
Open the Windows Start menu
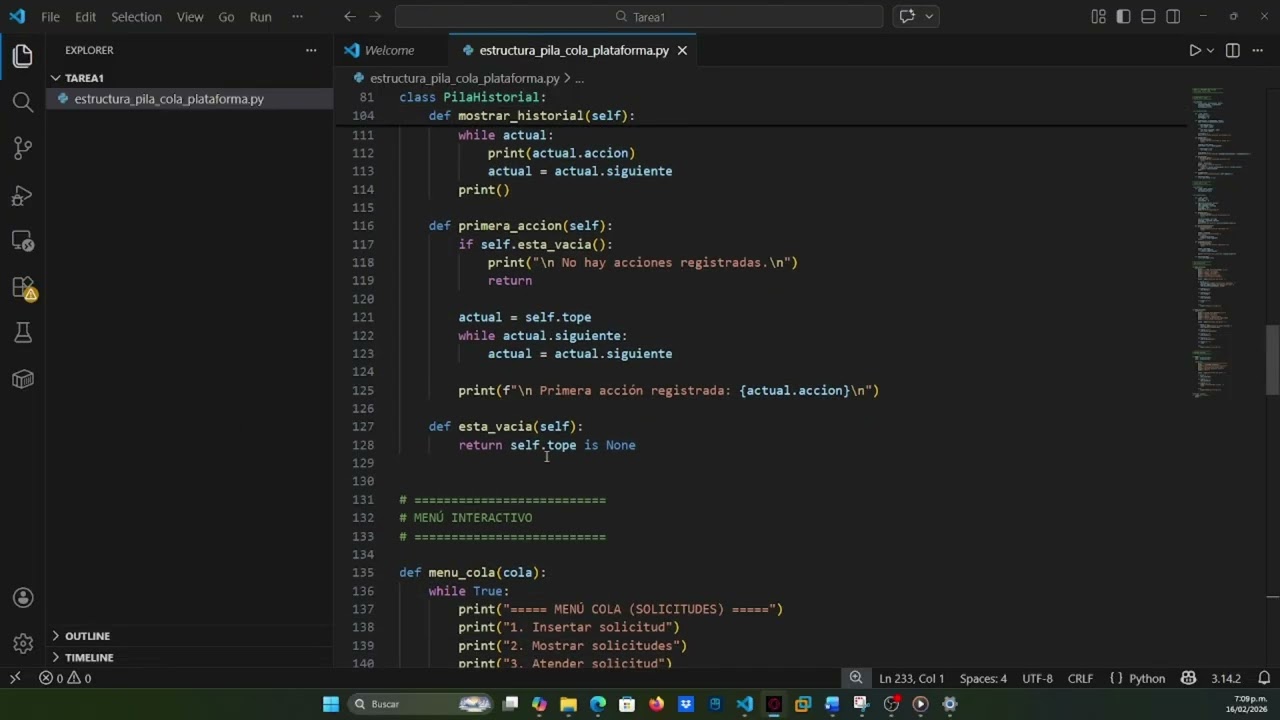331,704
